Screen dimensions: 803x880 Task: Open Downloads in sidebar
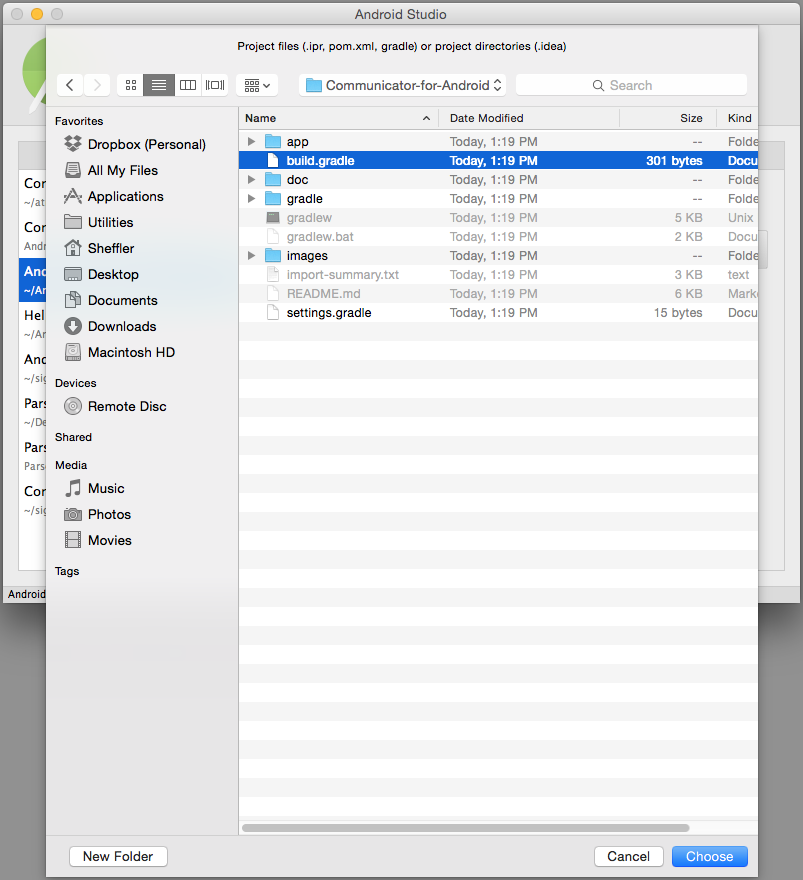point(110,326)
